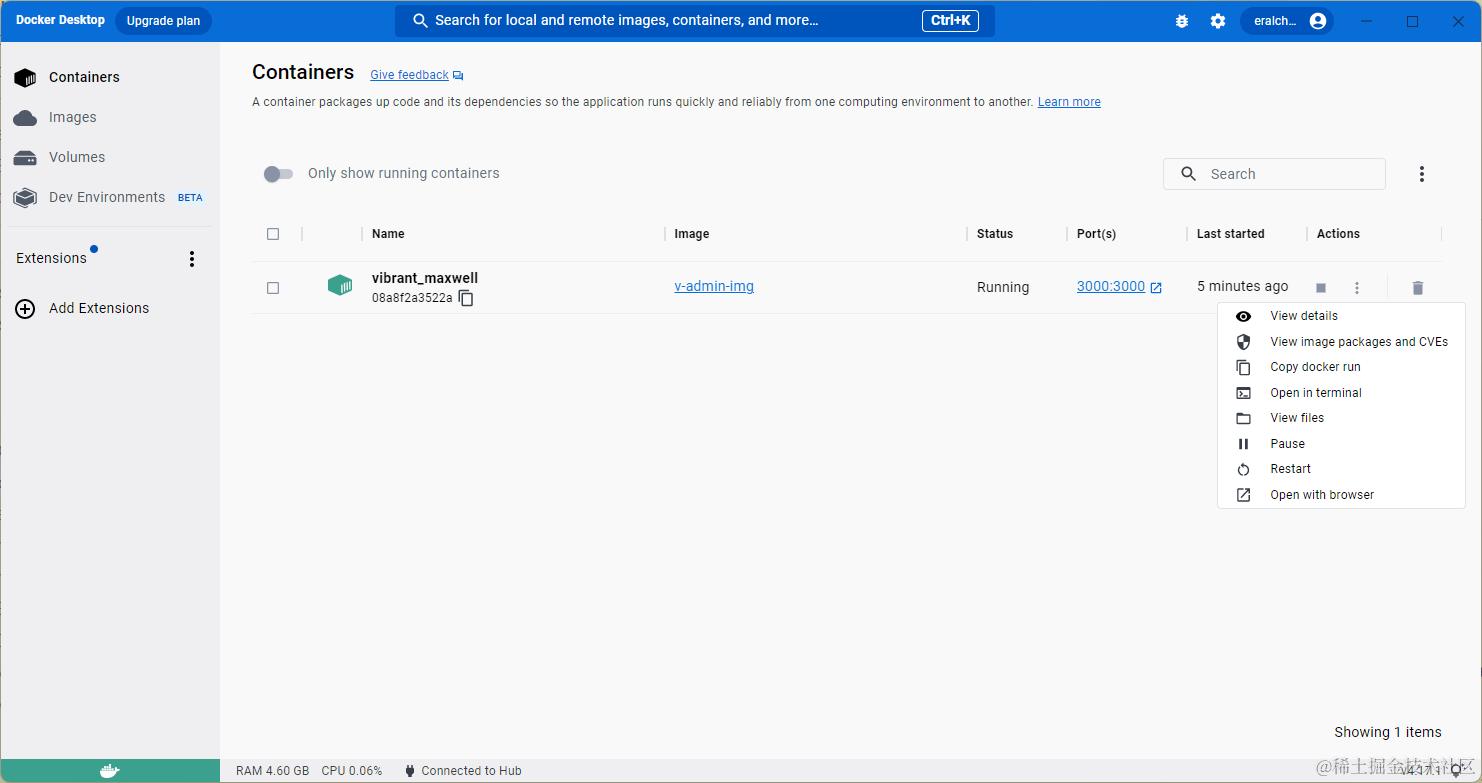This screenshot has height=783, width=1482.
Task: Open the vibrant_maxwell container name
Action: point(425,278)
